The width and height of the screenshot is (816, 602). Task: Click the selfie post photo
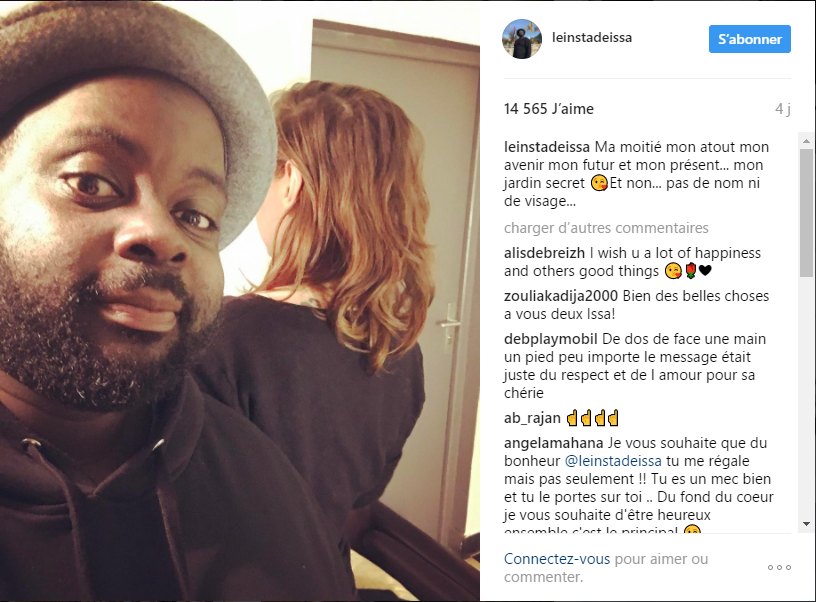[x=240, y=301]
